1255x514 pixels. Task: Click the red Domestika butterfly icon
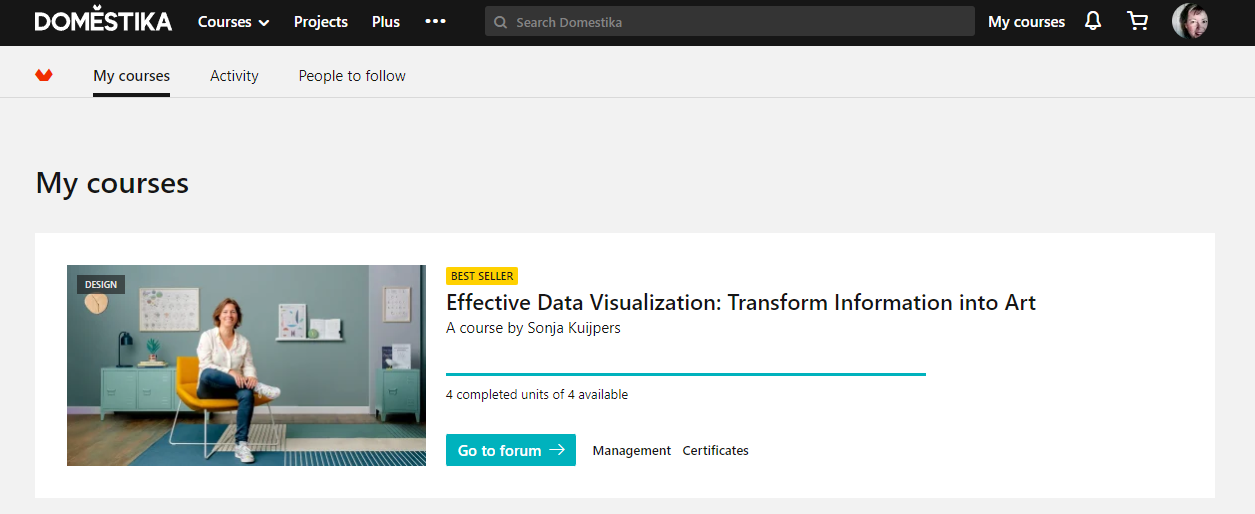click(44, 75)
